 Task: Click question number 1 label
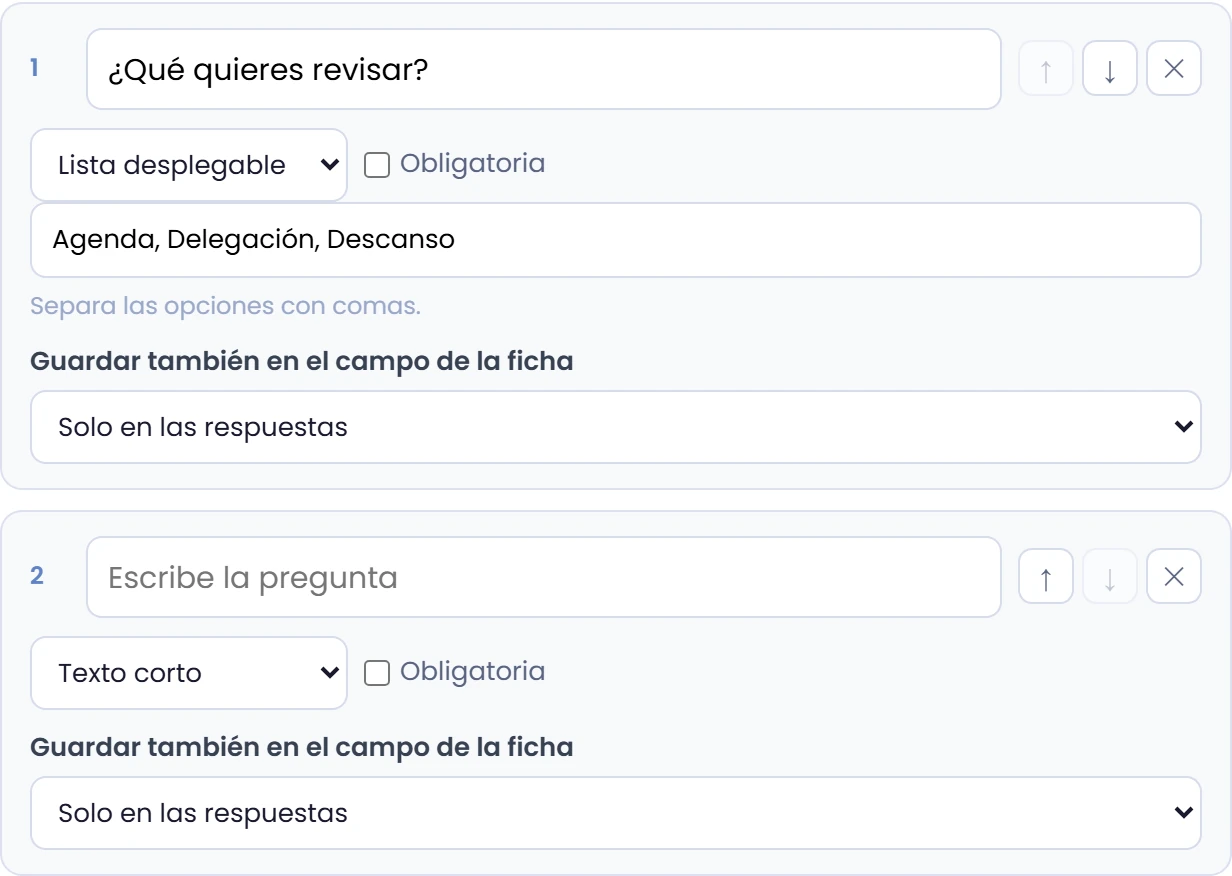(35, 68)
